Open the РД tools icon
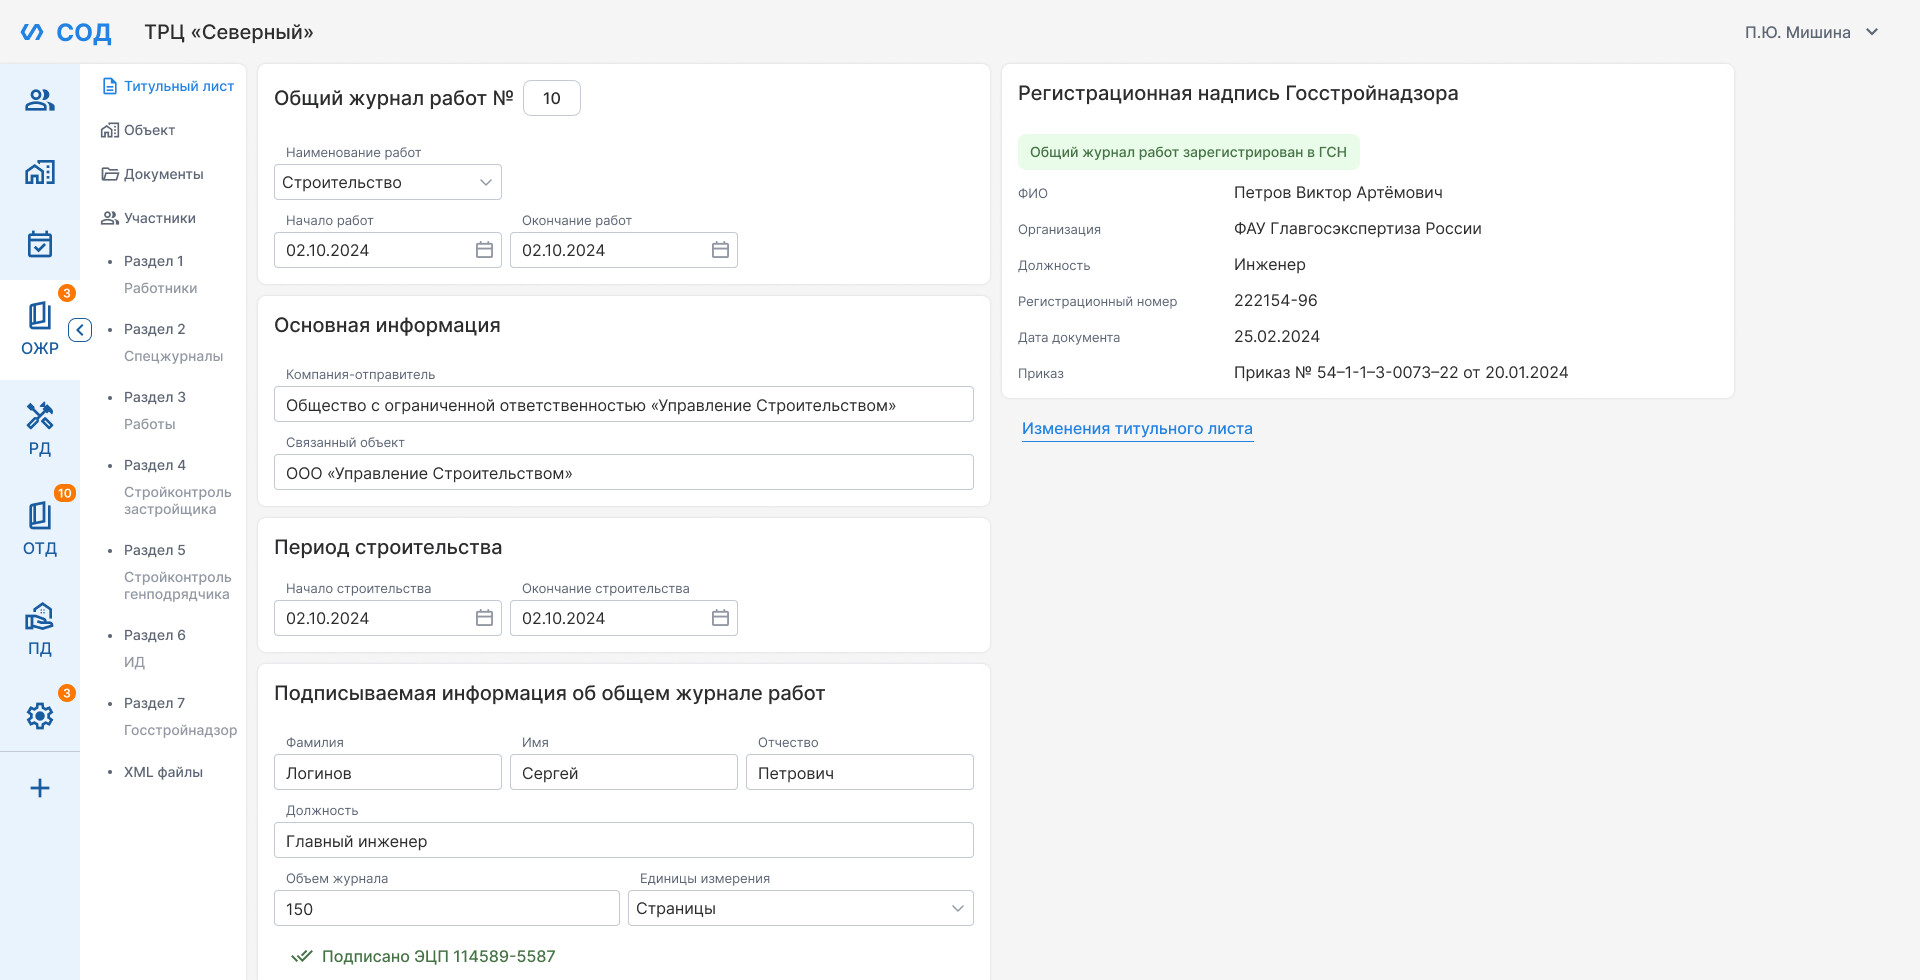This screenshot has height=980, width=1920. point(40,430)
